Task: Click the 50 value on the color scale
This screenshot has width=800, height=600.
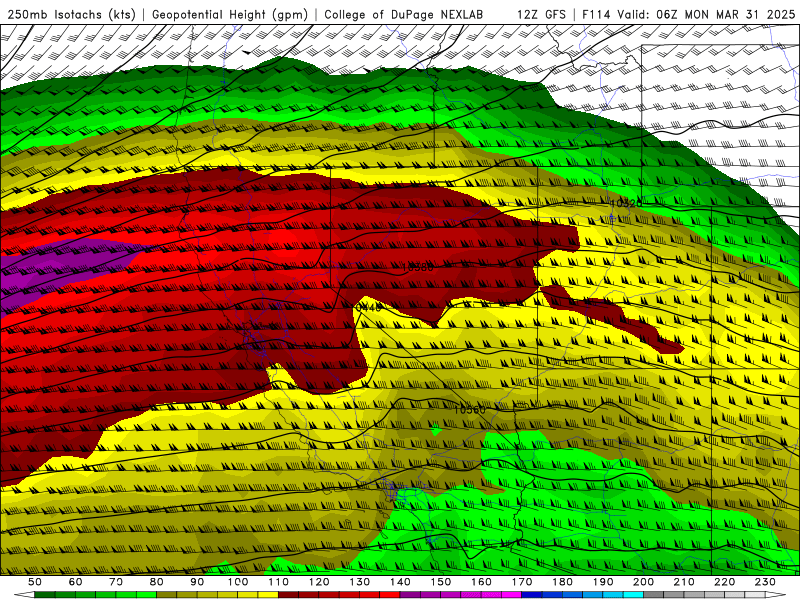Action: tap(35, 582)
